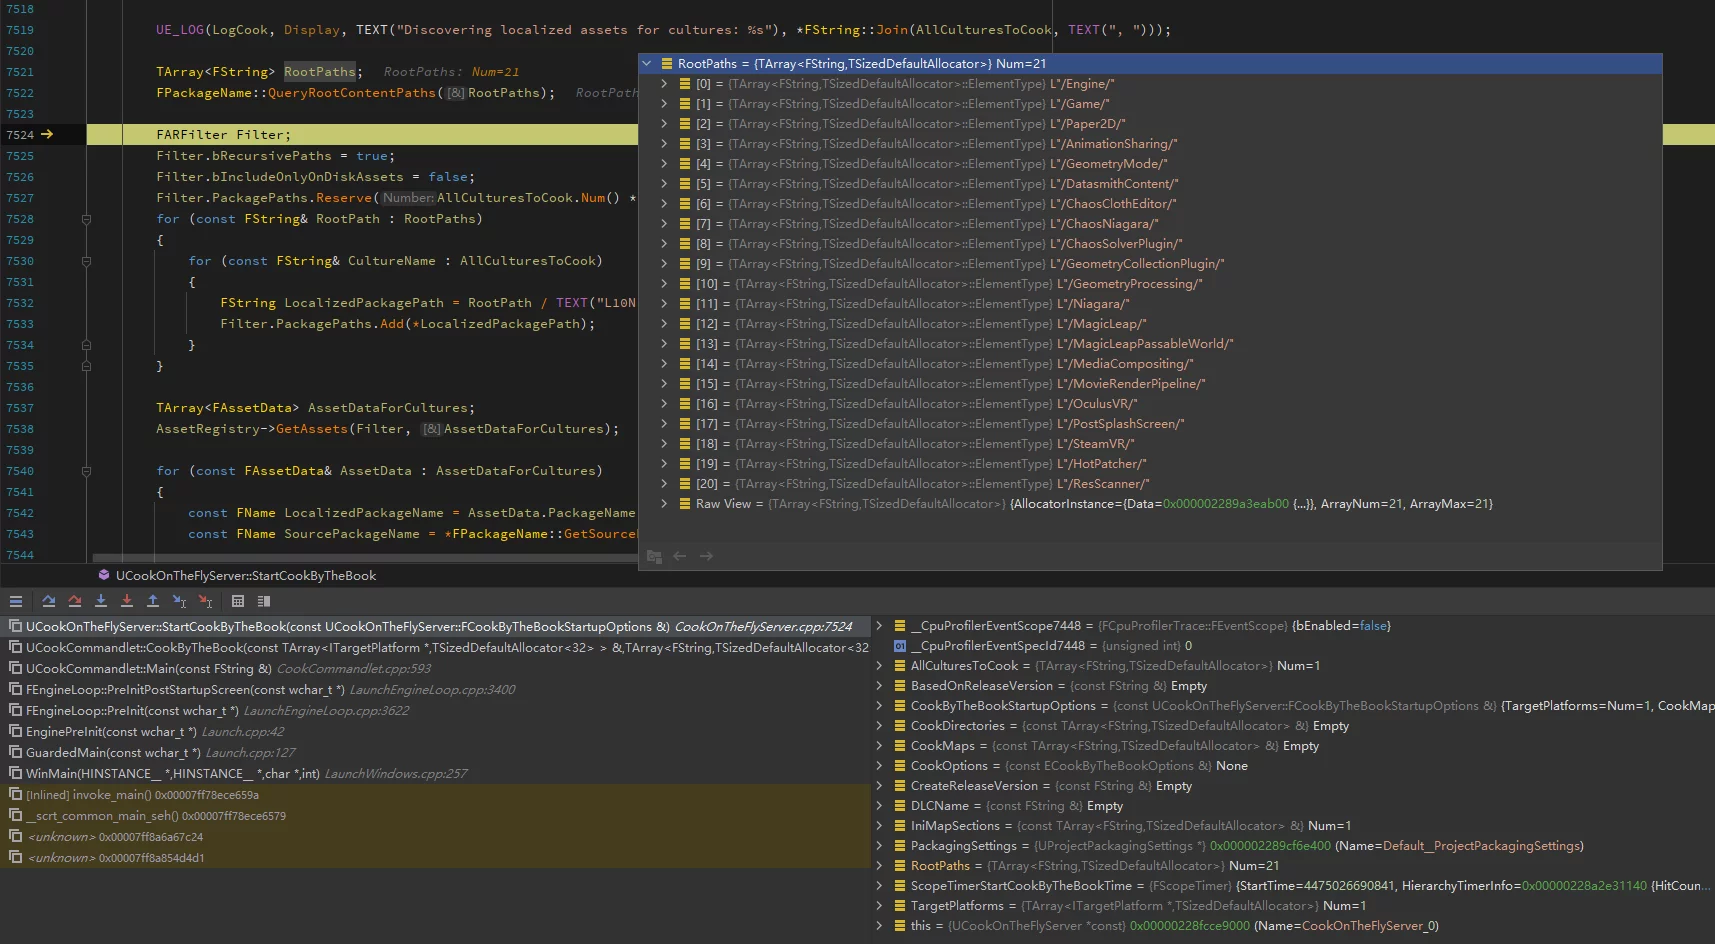Viewport: 1715px width, 944px height.
Task: Expand array element [1] "/Game/"
Action: 664,104
